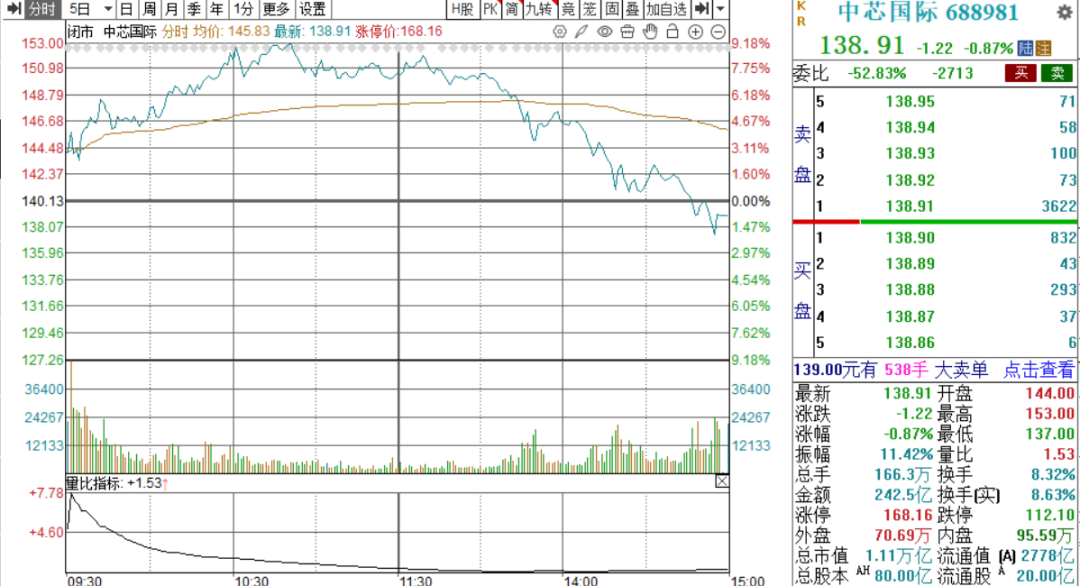The image size is (1080, 586).
Task: Switch to the 分时 intraday tab
Action: (x=41, y=9)
